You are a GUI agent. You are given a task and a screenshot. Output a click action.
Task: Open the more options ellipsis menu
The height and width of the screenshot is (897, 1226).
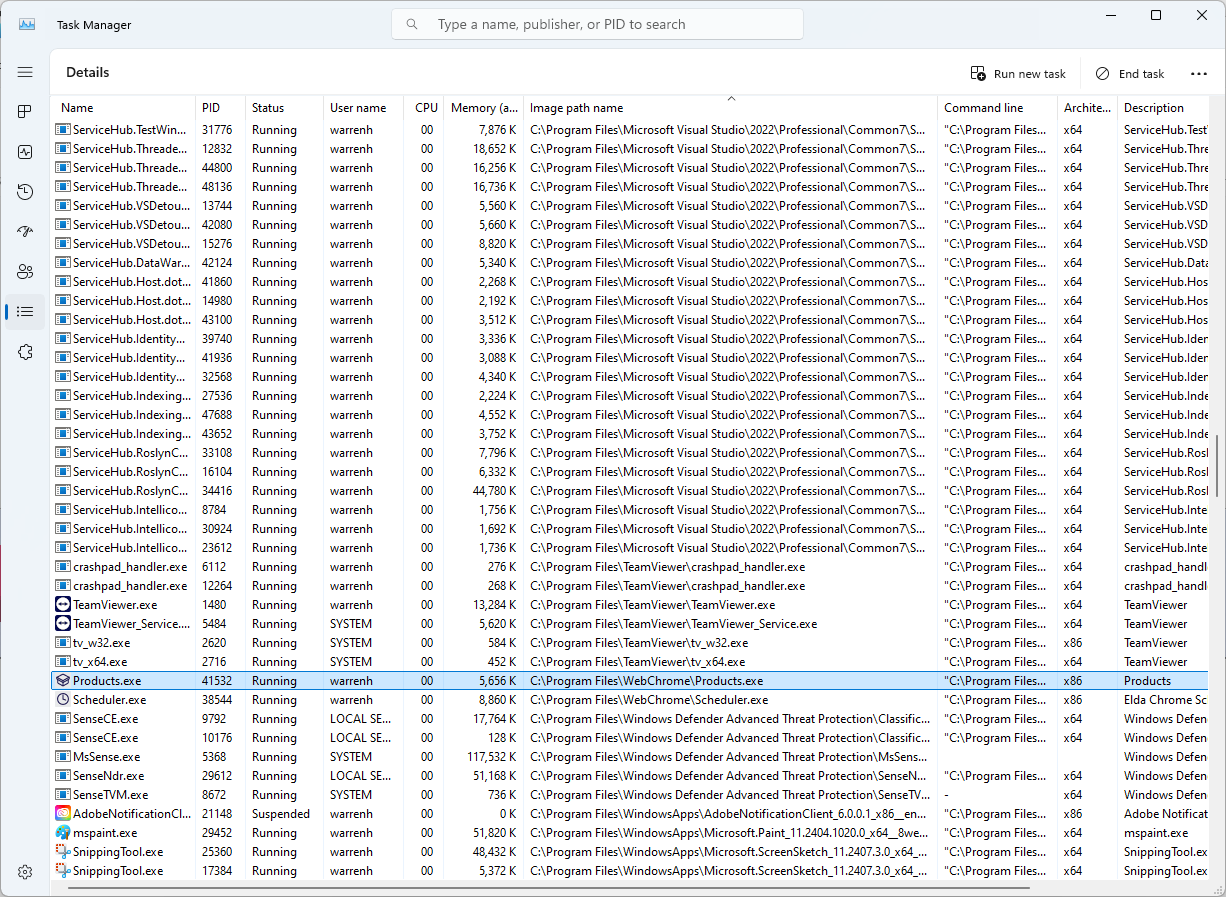pos(1198,73)
